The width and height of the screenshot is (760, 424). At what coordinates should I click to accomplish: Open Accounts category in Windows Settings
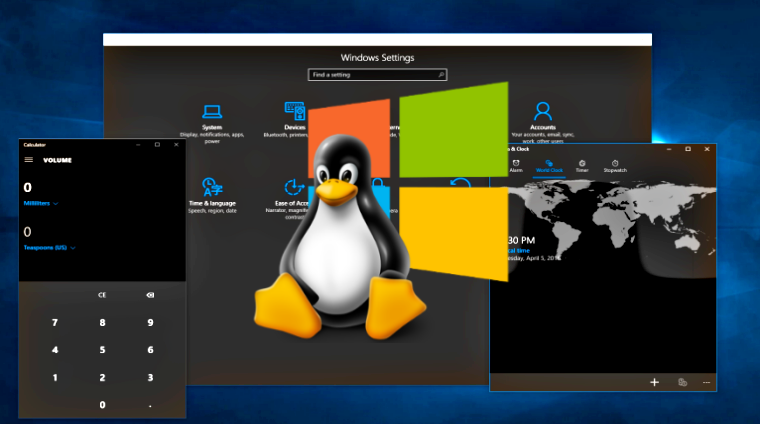(x=542, y=122)
